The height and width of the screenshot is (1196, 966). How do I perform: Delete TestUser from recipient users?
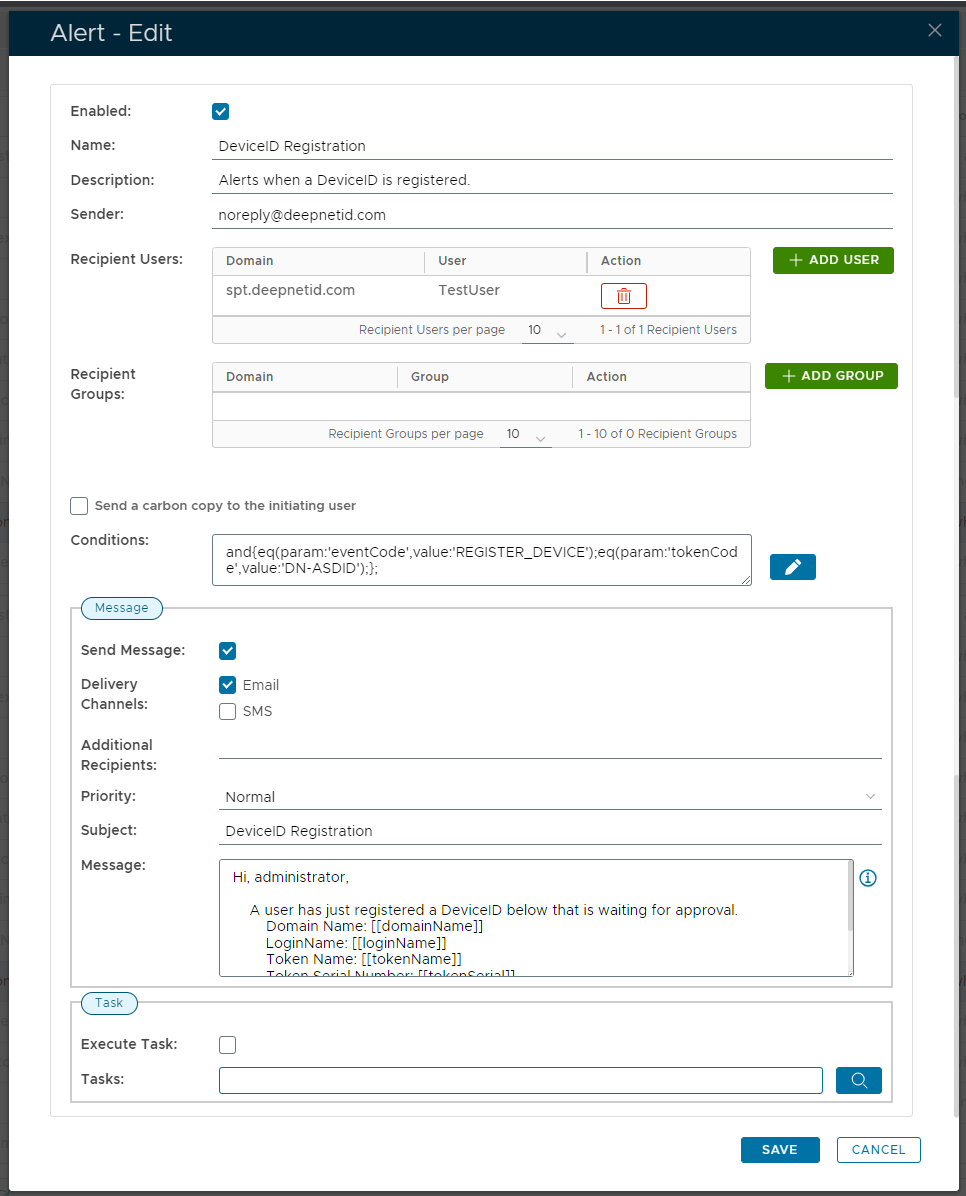(x=623, y=296)
